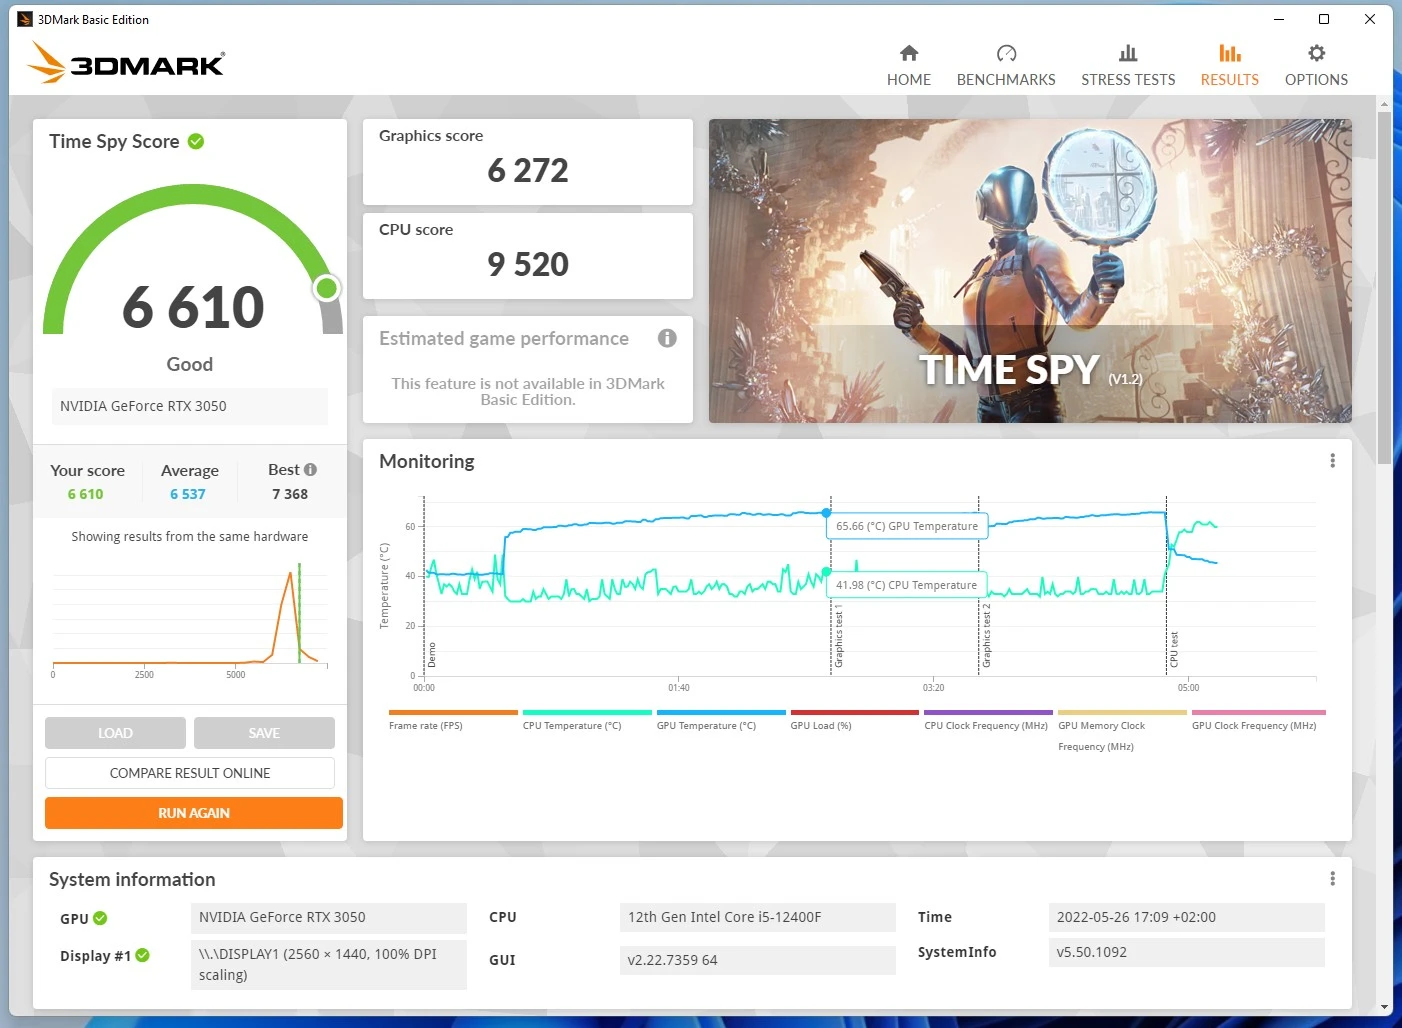
Task: Click the Home icon in navigation
Action: [x=908, y=54]
